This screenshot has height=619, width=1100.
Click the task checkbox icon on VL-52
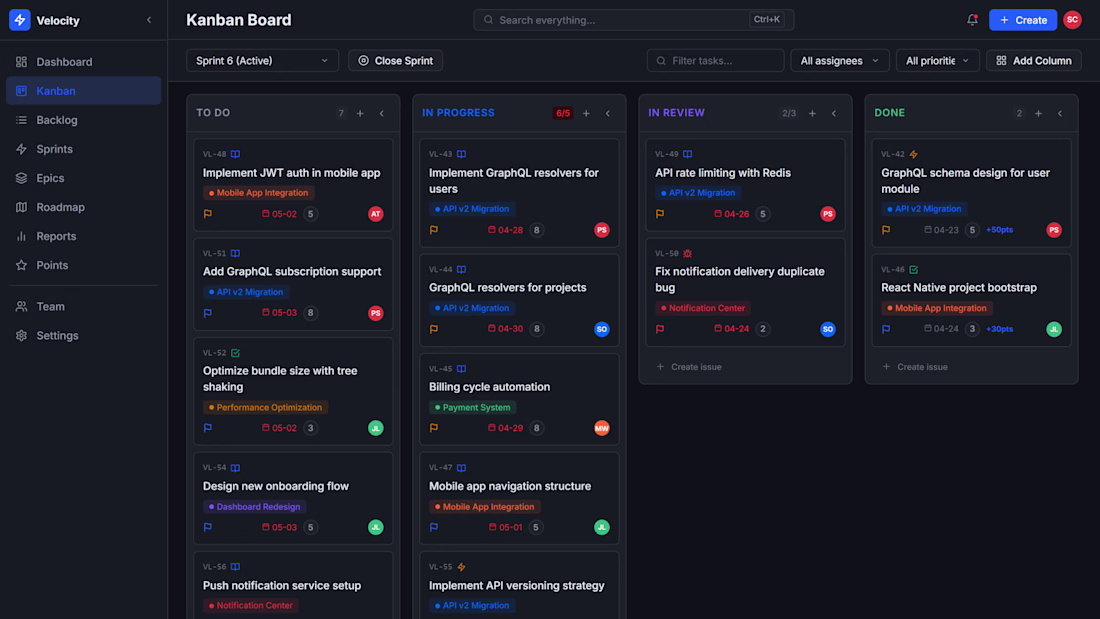[x=236, y=353]
